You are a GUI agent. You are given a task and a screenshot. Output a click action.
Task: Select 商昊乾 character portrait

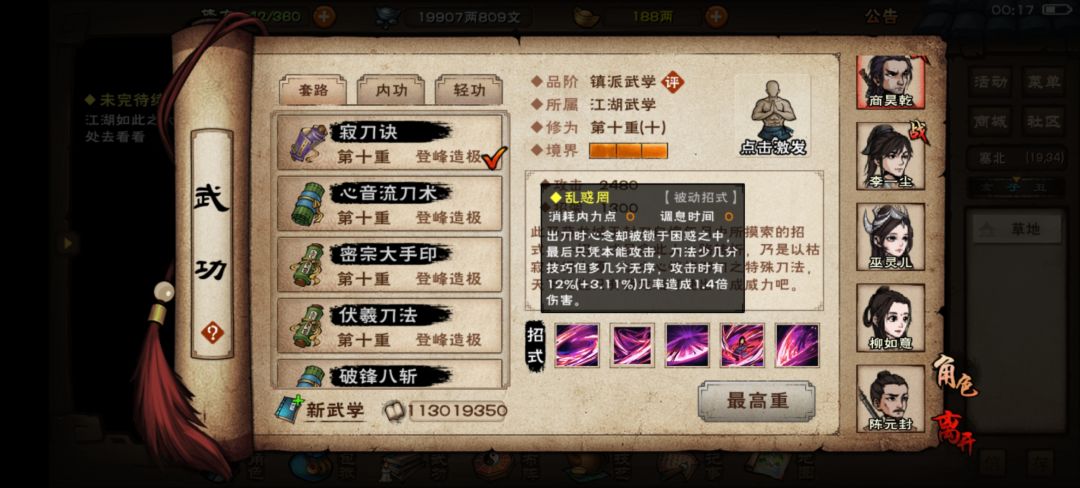point(890,82)
